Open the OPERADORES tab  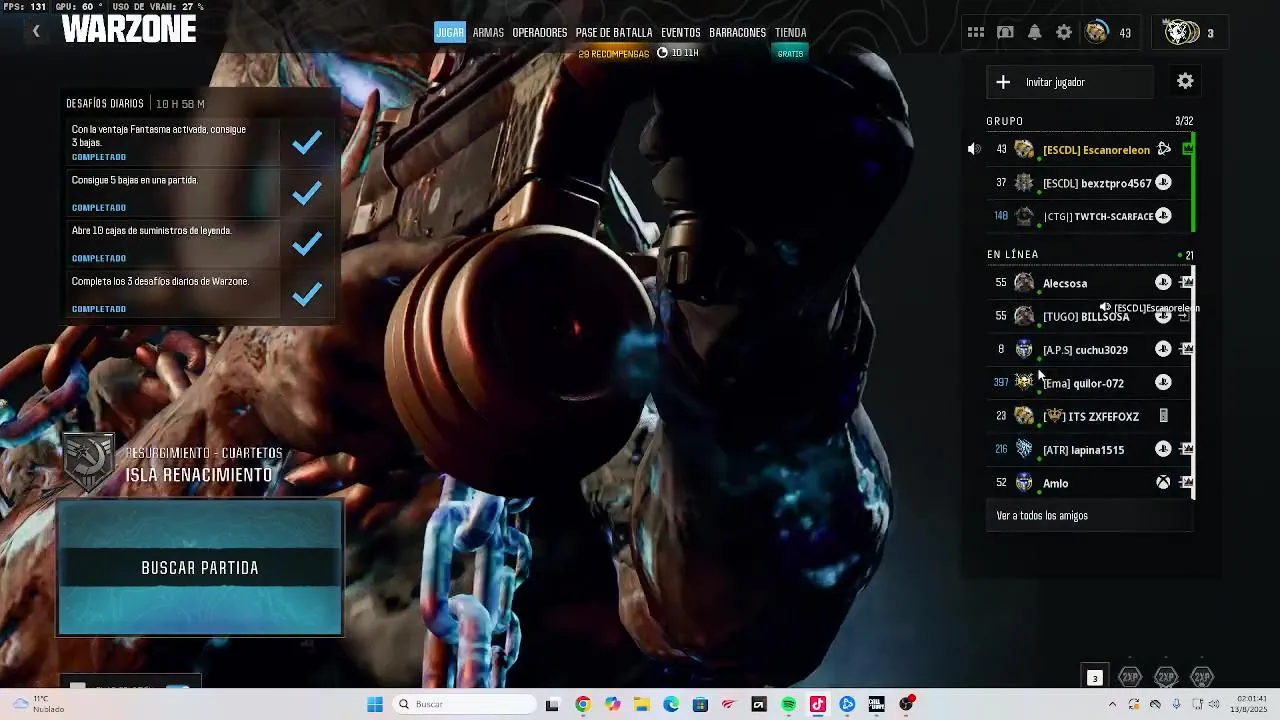[x=539, y=33]
